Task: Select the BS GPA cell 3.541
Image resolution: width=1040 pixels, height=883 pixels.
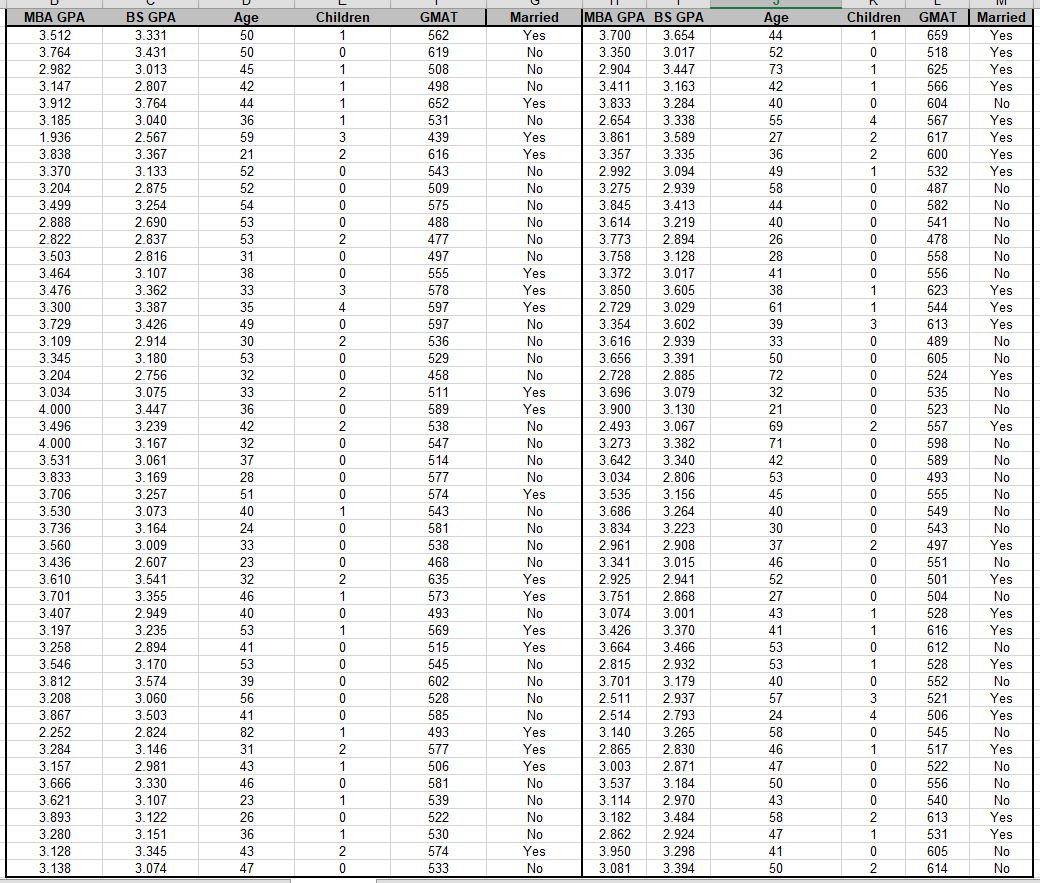Action: (151, 579)
